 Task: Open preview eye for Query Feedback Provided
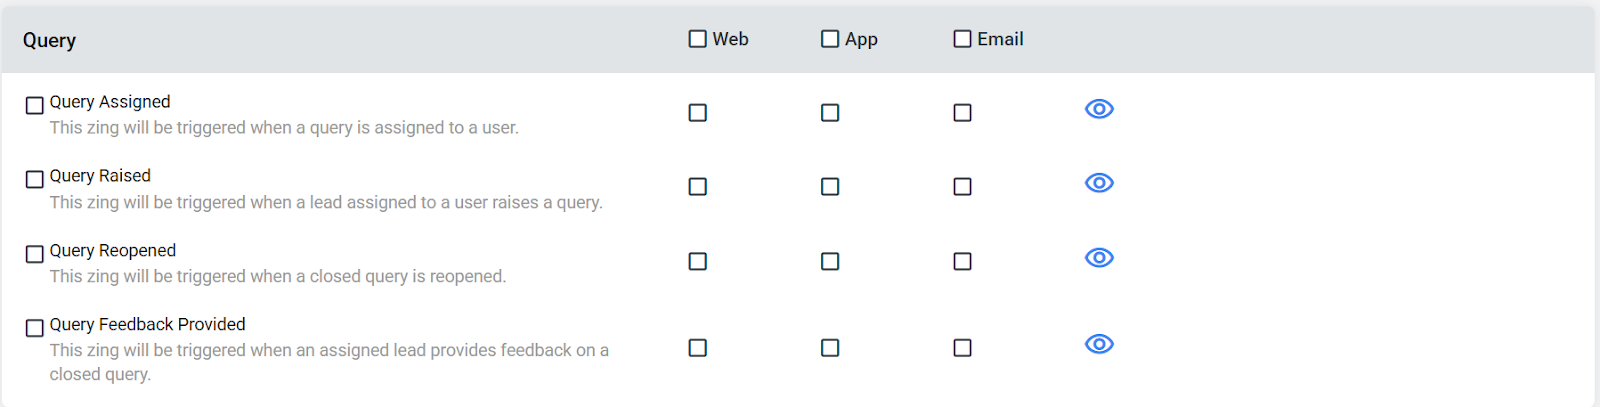click(1099, 344)
